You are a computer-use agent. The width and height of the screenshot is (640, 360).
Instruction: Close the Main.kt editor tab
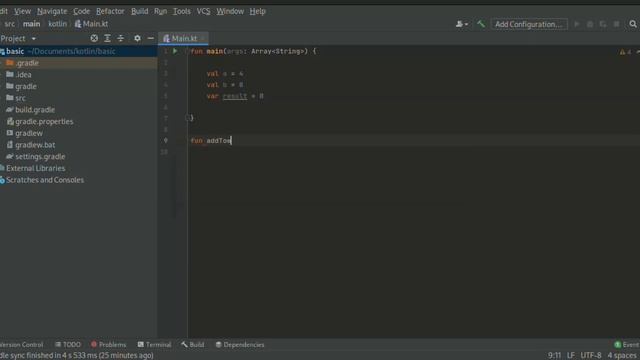(203, 38)
